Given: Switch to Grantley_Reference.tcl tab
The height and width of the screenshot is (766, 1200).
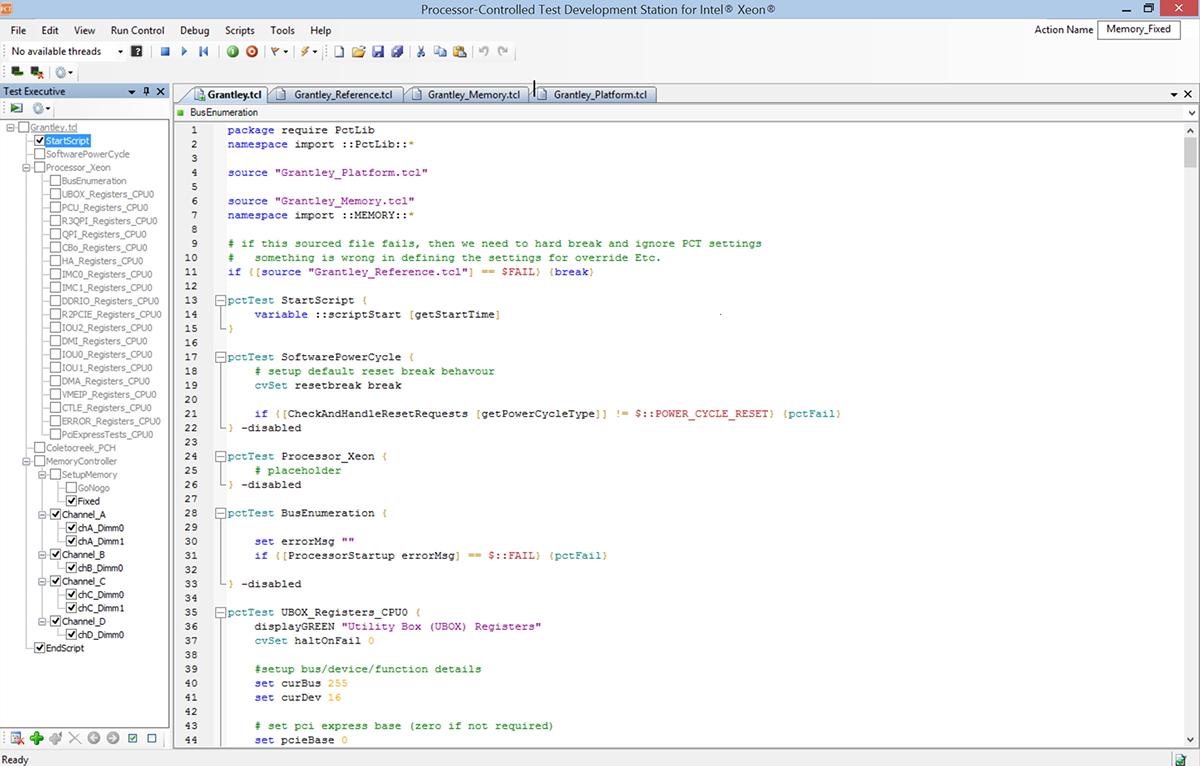Looking at the screenshot, I should point(337,95).
